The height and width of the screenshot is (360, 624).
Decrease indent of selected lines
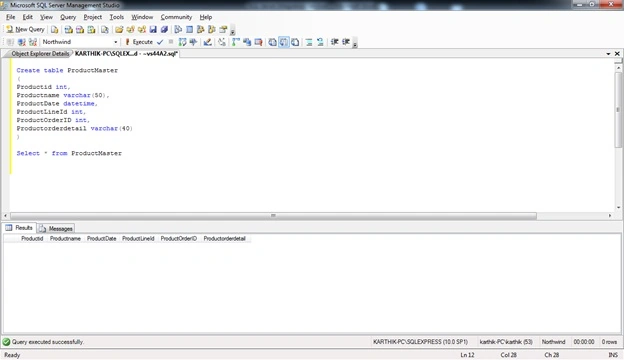(x=334, y=42)
